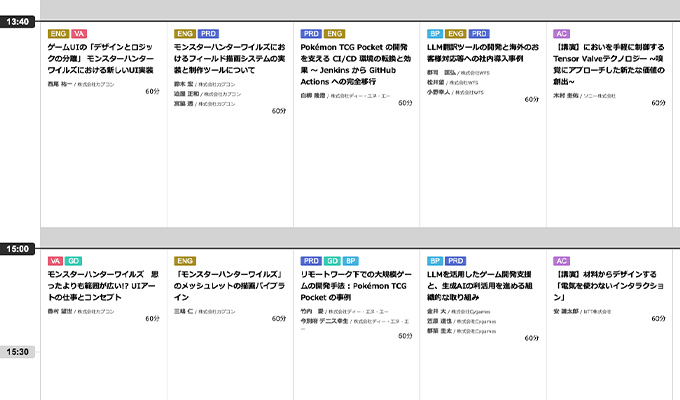Click BP tag on LLM翻訳ツール session
Image resolution: width=680 pixels, height=400 pixels.
(x=435, y=34)
